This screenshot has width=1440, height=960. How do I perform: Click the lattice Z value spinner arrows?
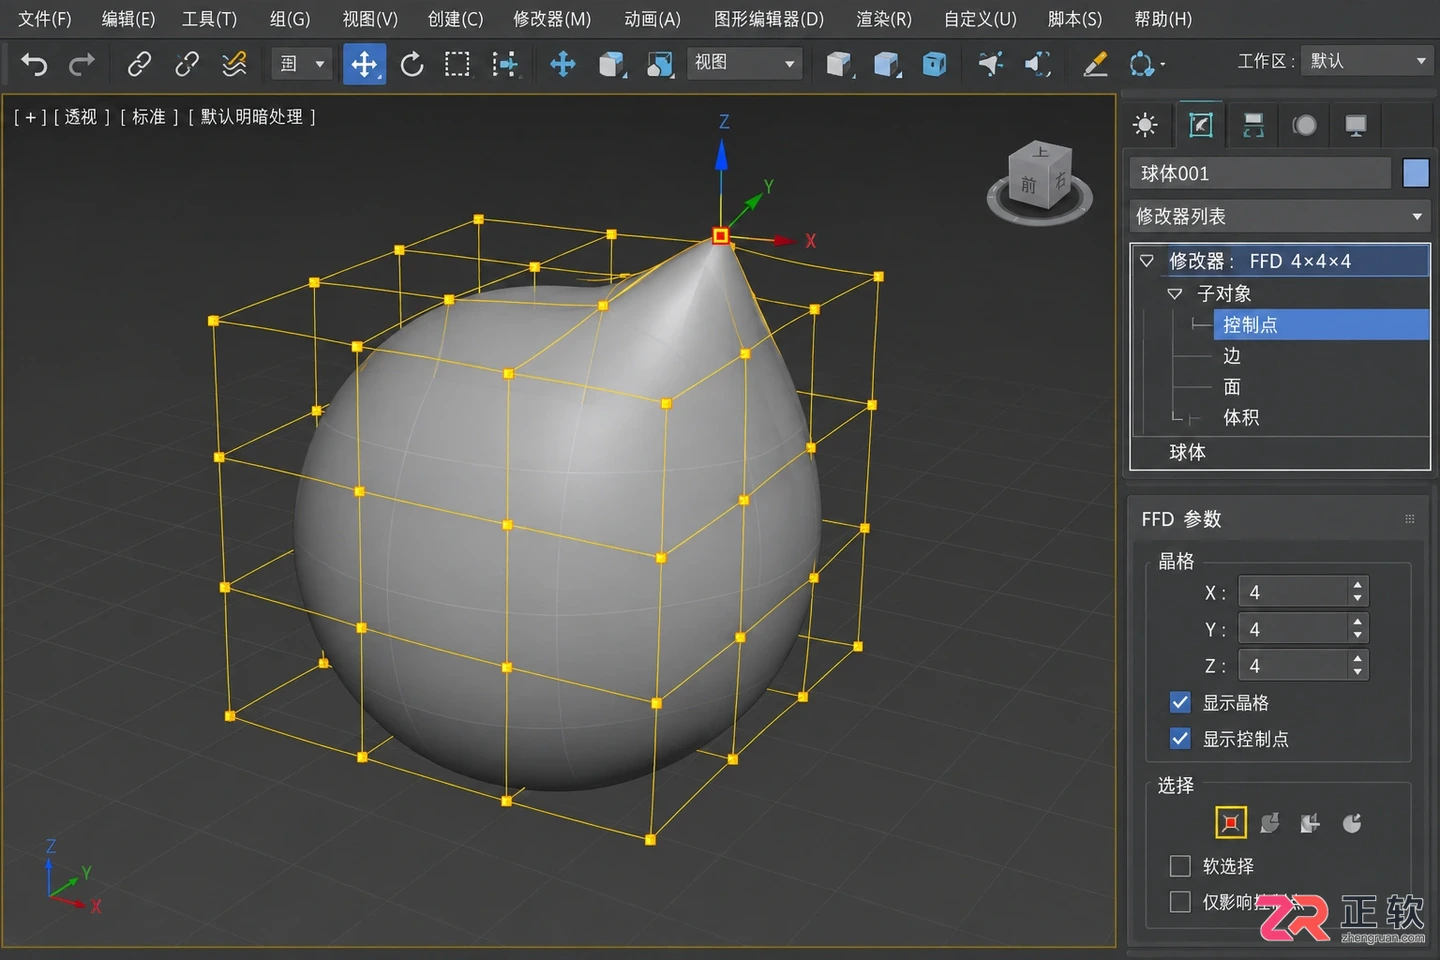point(1357,665)
